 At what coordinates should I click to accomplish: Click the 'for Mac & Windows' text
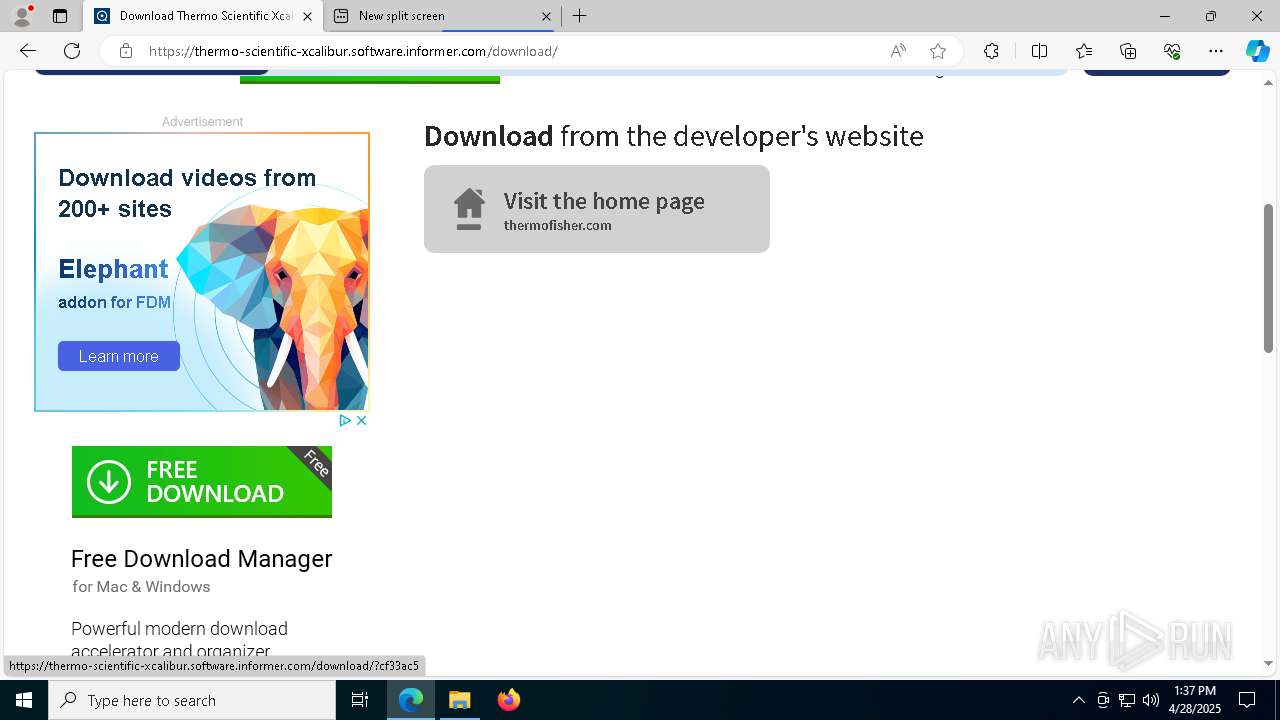click(141, 587)
